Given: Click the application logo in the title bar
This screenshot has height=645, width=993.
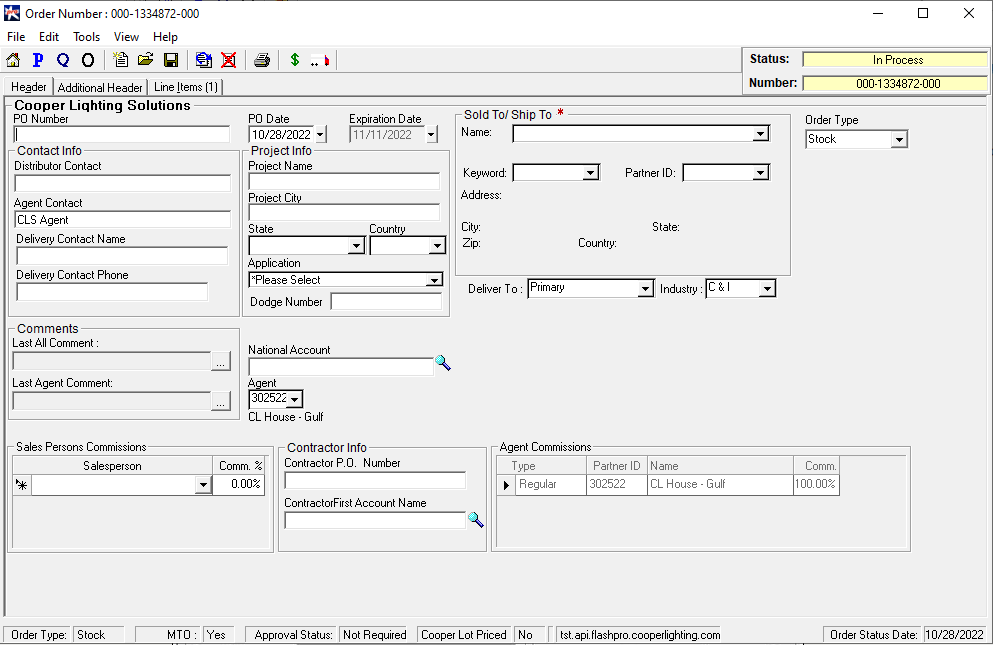Looking at the screenshot, I should click(12, 13).
